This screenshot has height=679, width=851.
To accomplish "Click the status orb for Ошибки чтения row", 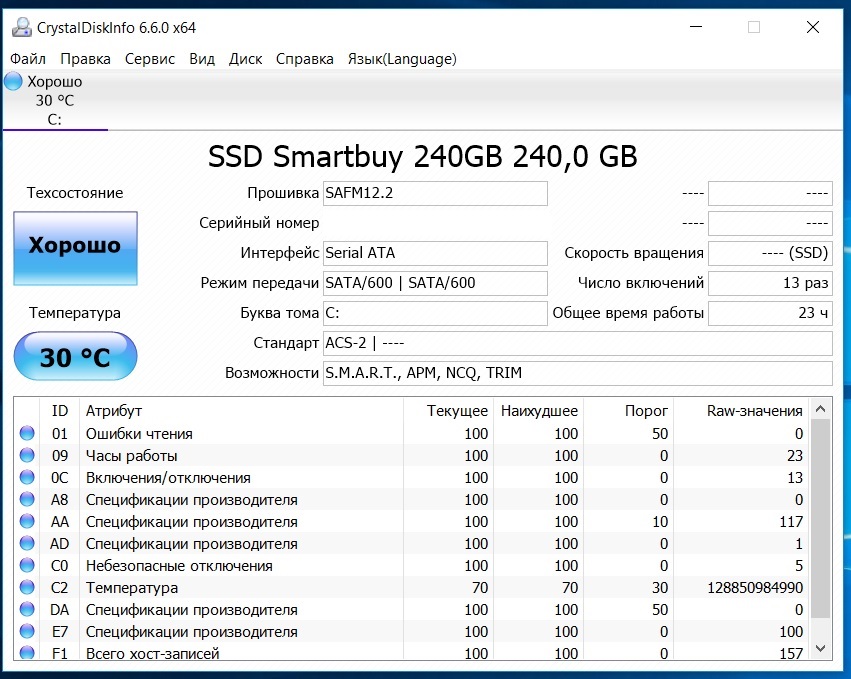I will [26, 434].
